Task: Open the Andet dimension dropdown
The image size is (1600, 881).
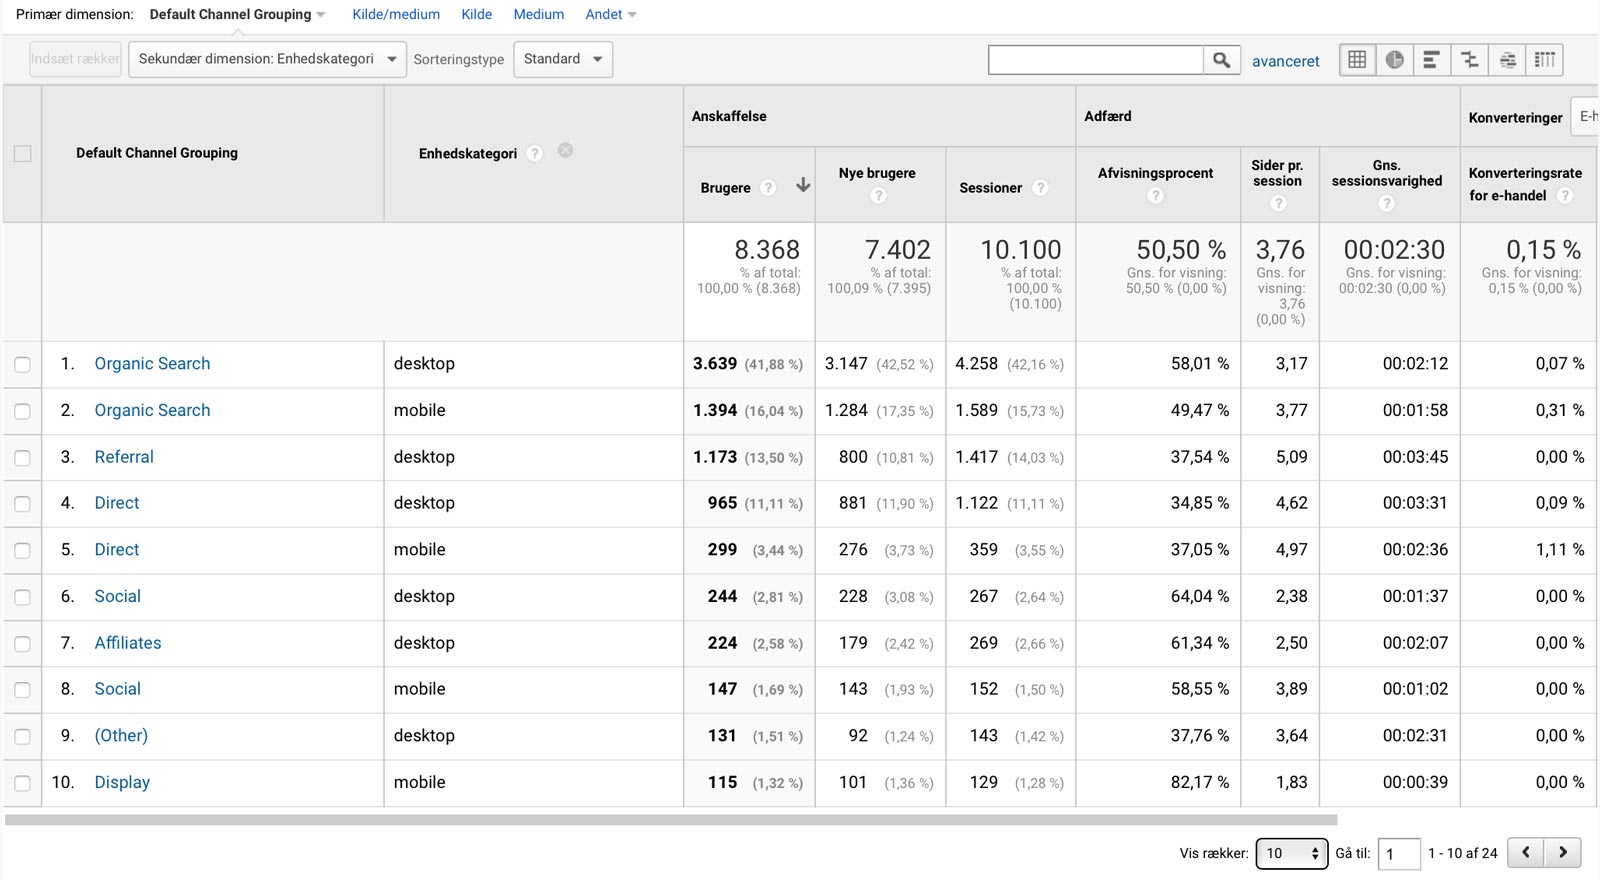Action: [x=611, y=14]
